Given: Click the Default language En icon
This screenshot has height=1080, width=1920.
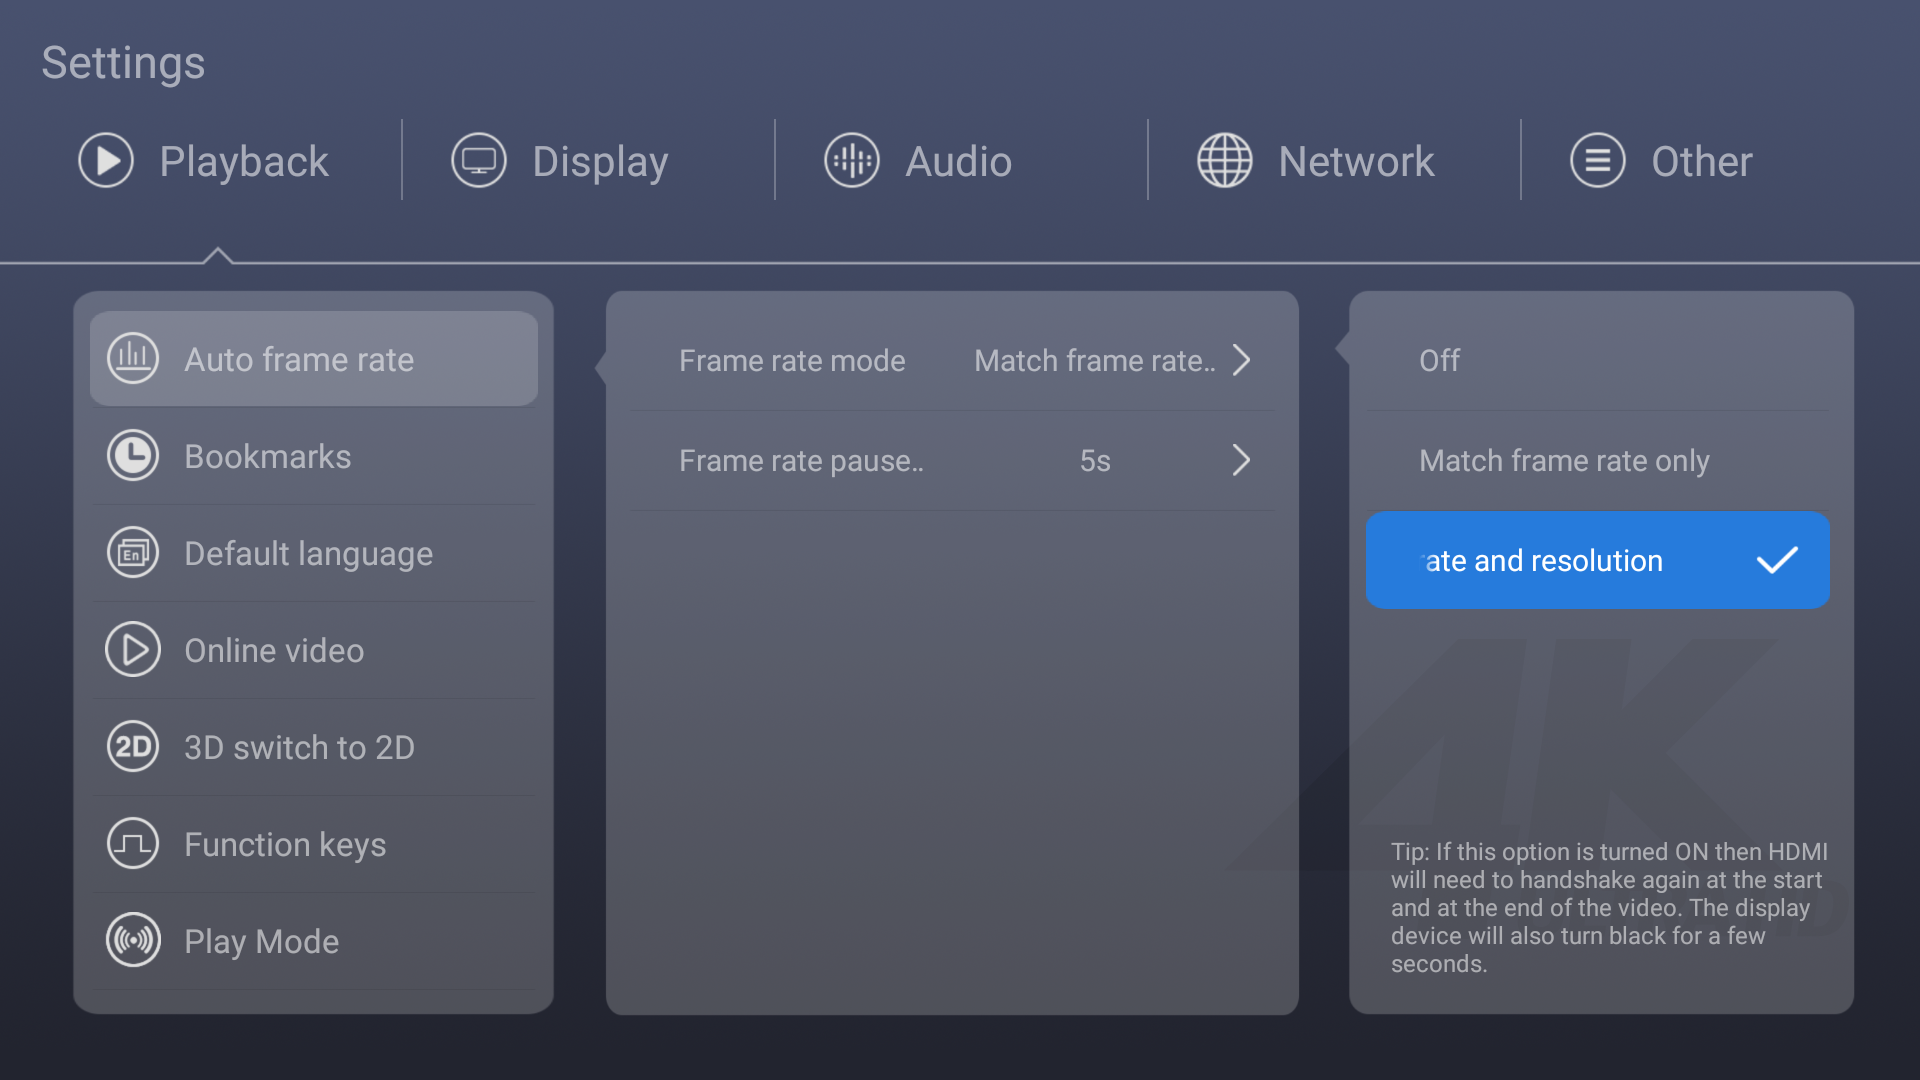Looking at the screenshot, I should [133, 553].
